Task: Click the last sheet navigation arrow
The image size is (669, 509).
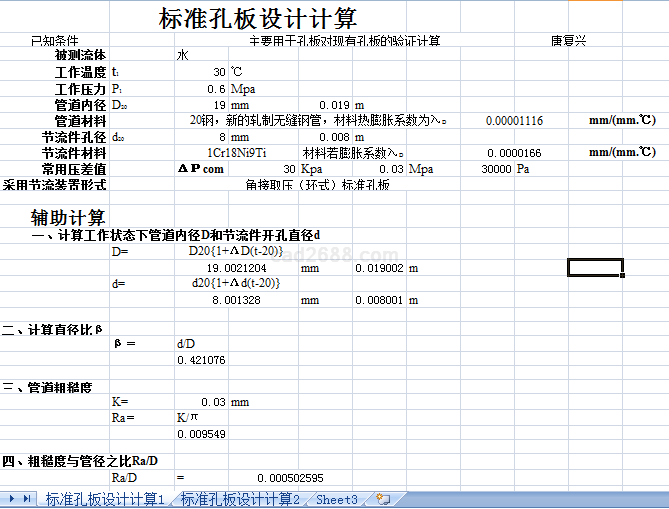Action: tap(26, 498)
